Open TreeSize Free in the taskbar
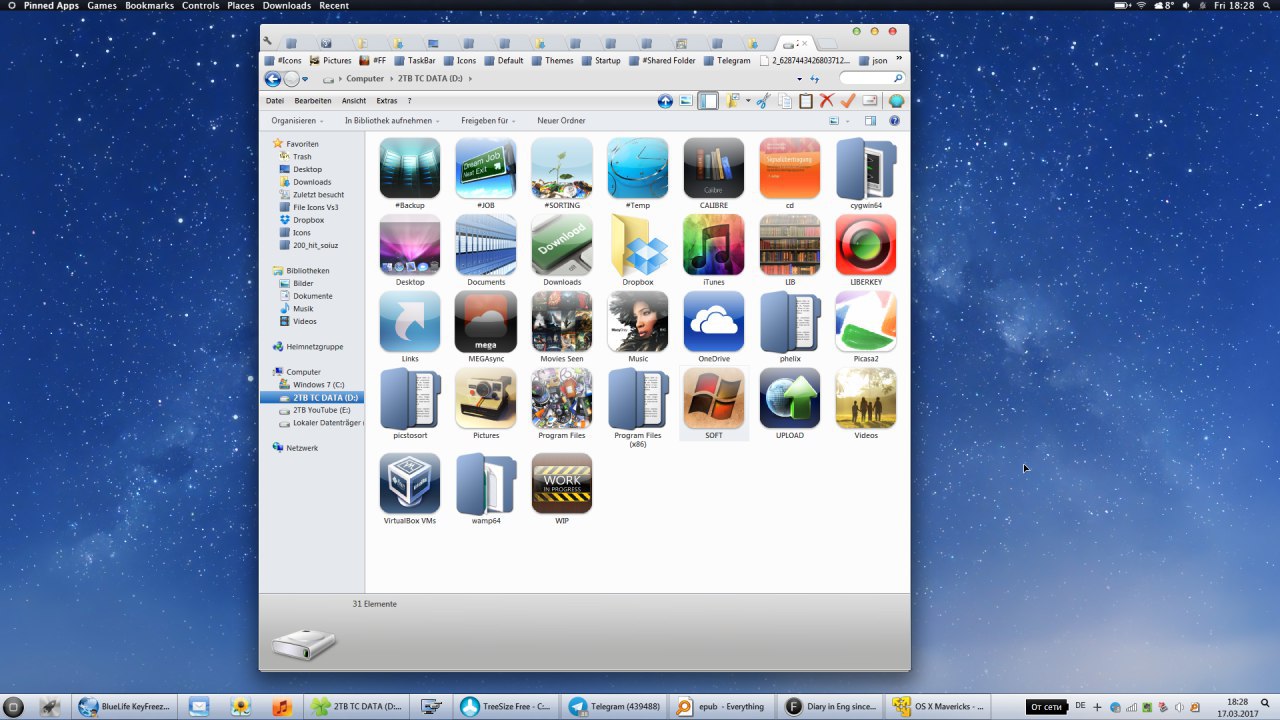 coord(504,706)
